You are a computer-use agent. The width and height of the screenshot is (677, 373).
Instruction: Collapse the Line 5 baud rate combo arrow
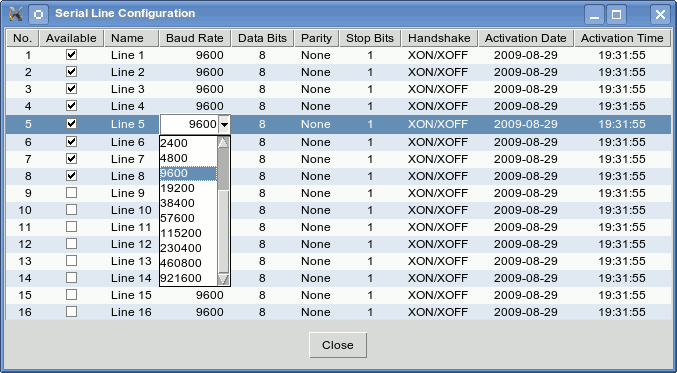[x=224, y=125]
